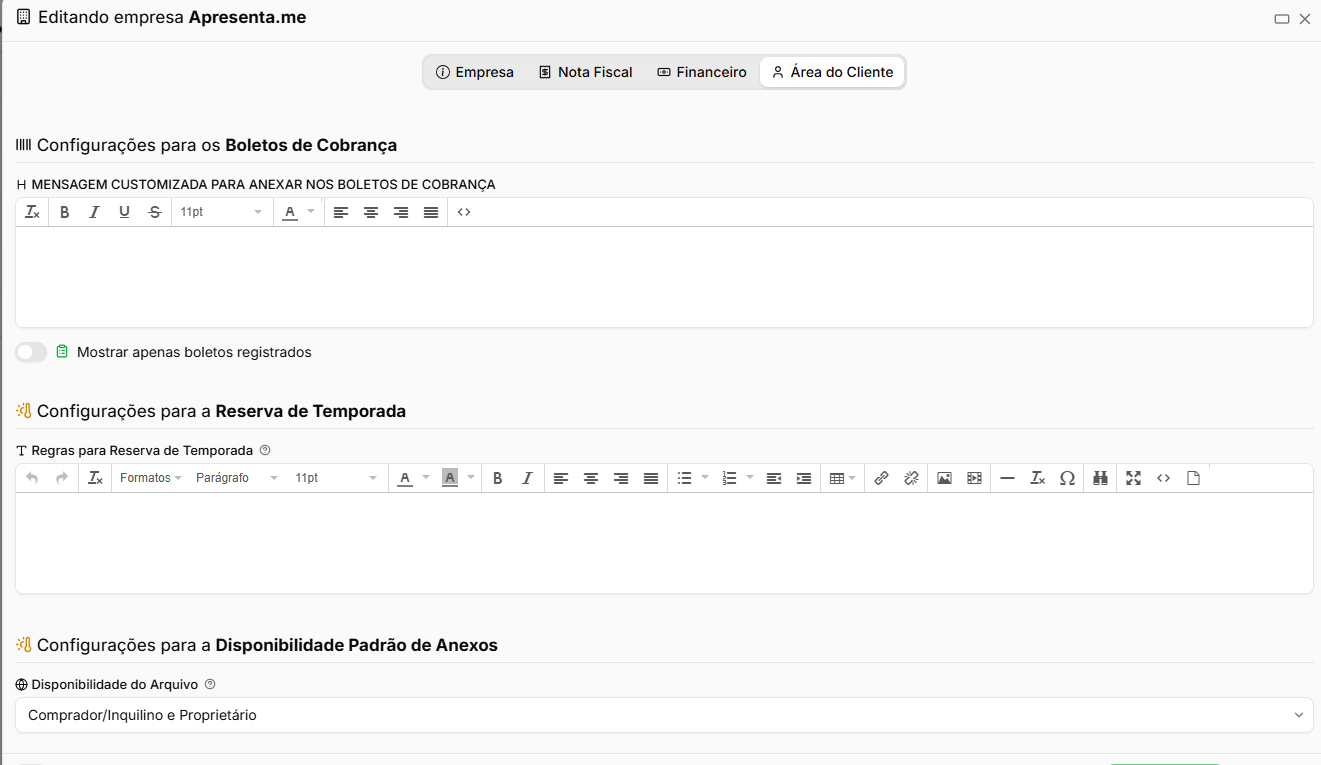Expand numbered list style arrow

pyautogui.click(x=750, y=478)
